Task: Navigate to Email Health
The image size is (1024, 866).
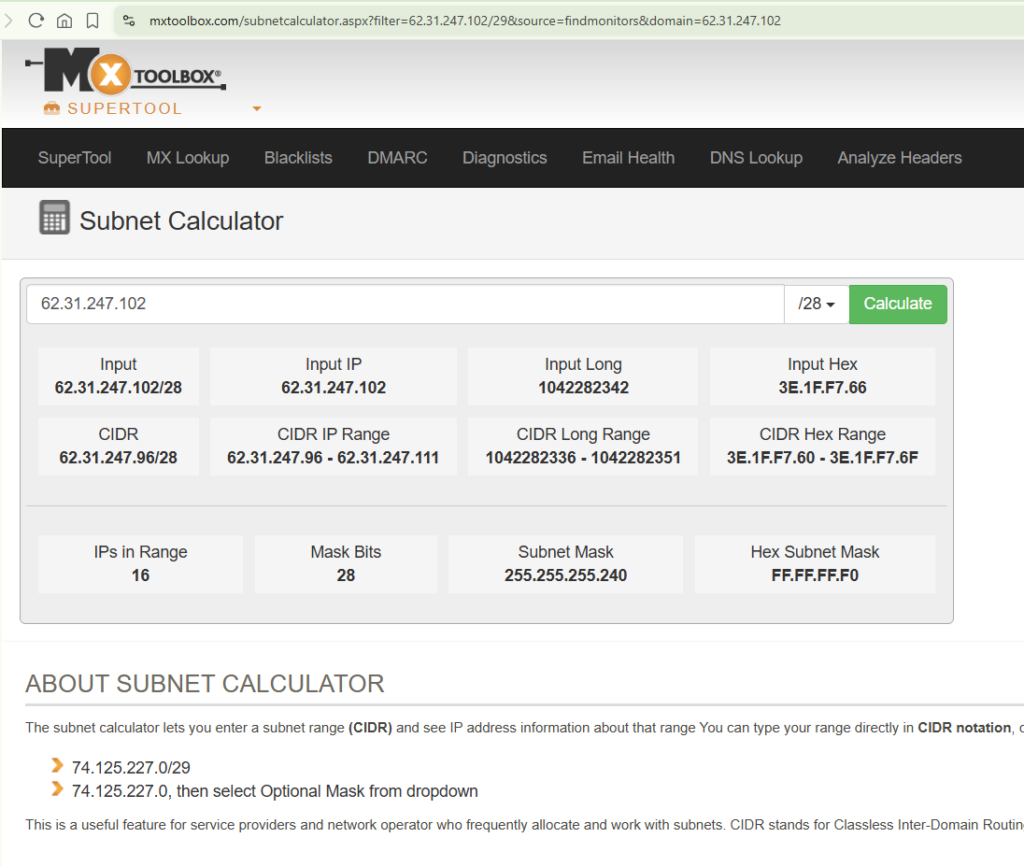Action: tap(628, 158)
